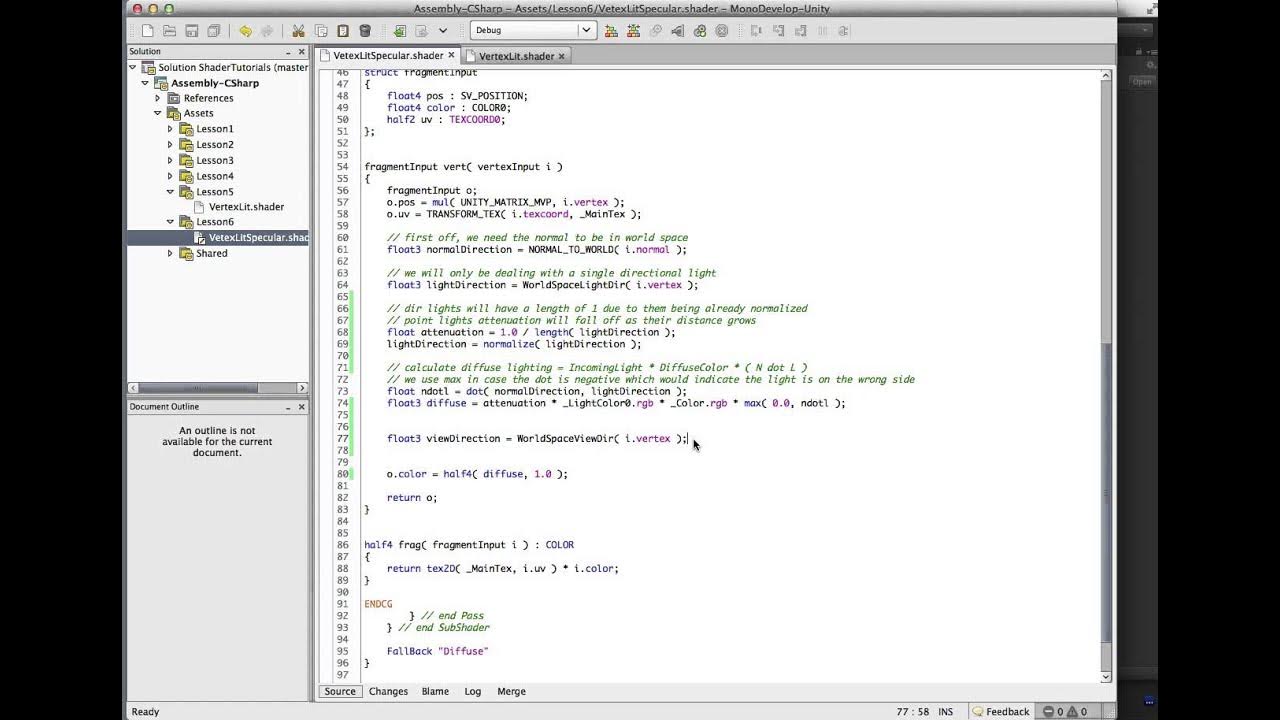
Task: Paste using the clipboard icon
Action: (x=343, y=31)
